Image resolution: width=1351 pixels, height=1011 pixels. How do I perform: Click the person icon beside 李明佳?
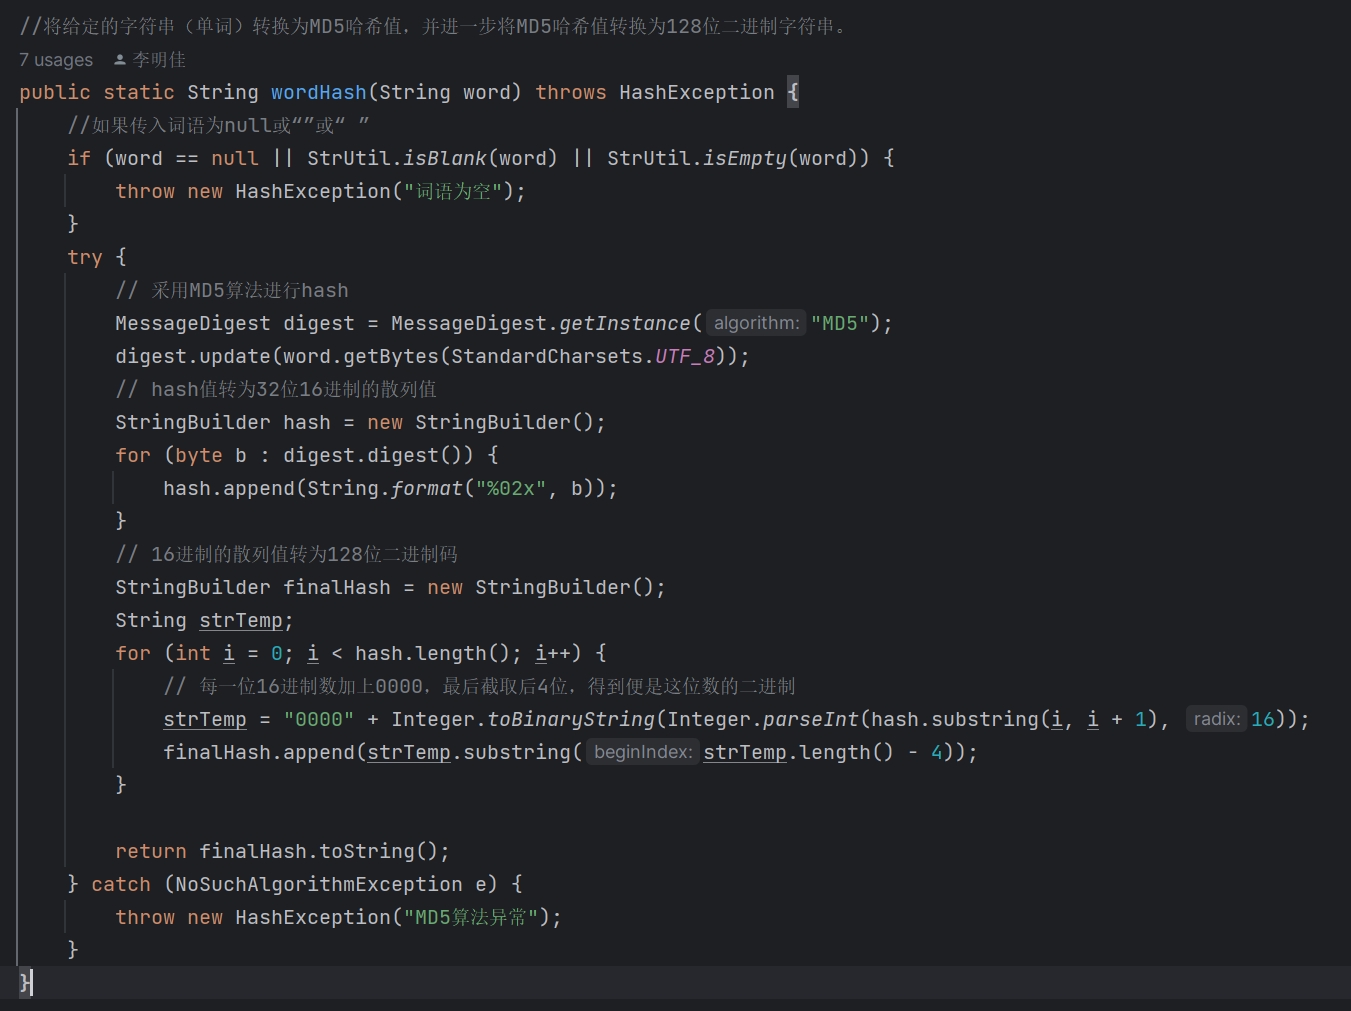coord(120,60)
